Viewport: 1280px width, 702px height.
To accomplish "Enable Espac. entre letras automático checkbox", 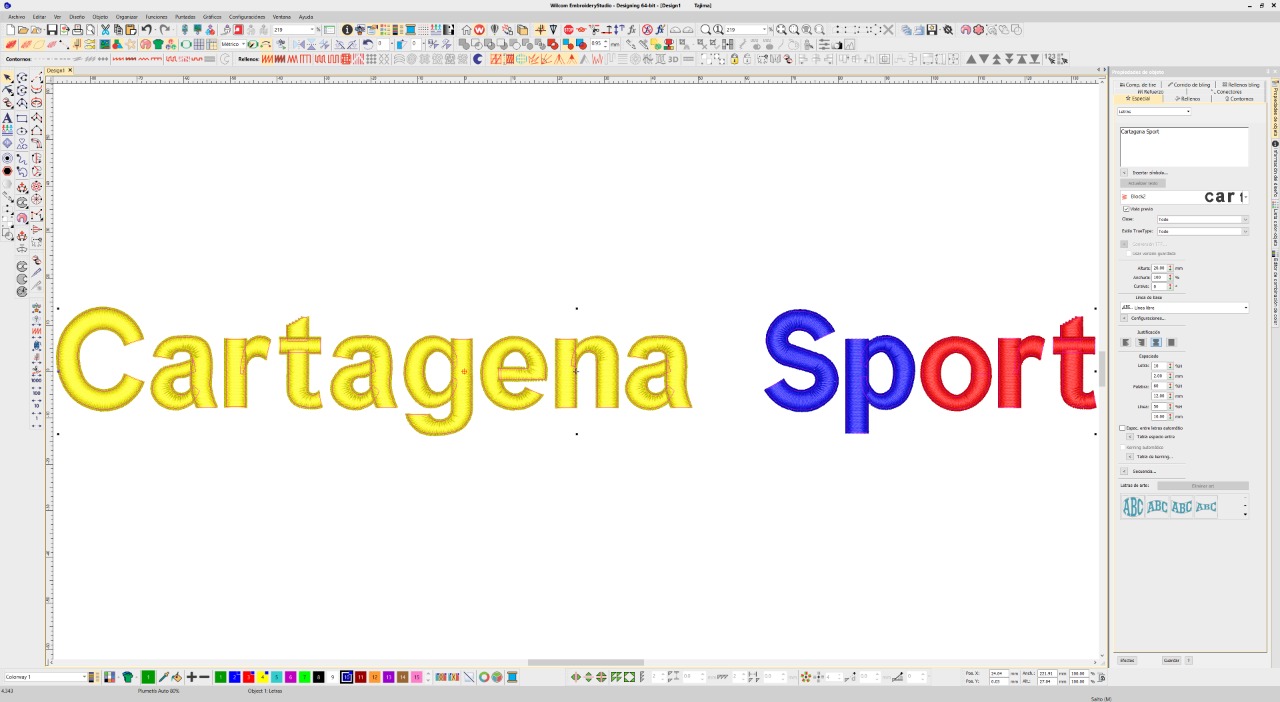I will point(1122,428).
